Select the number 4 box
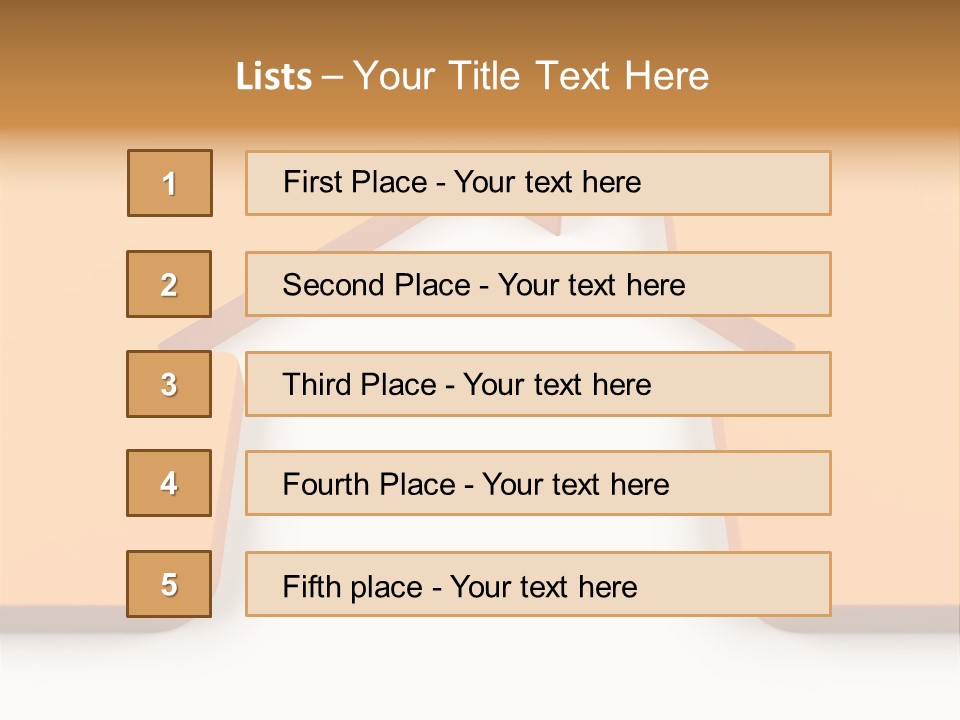The height and width of the screenshot is (720, 960). point(169,483)
